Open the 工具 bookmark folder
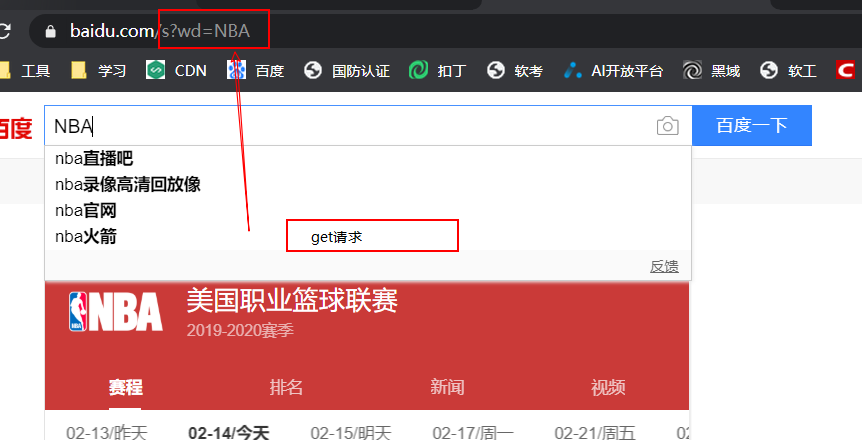 pos(25,70)
